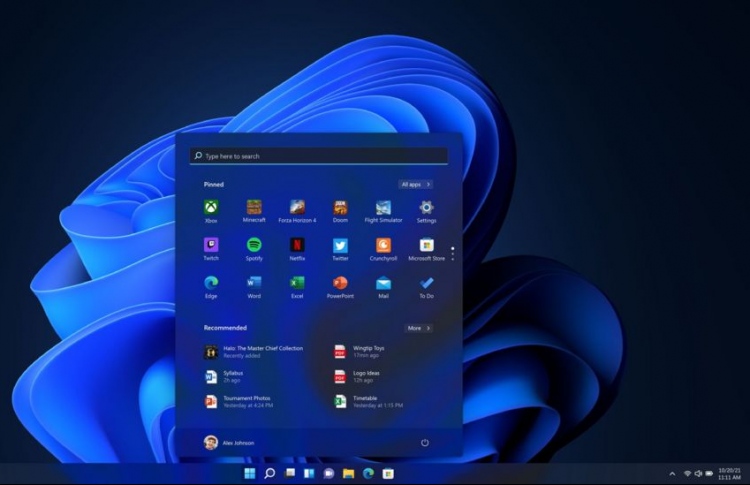Expand More recommended items
Image resolution: width=750 pixels, height=485 pixels.
click(418, 328)
